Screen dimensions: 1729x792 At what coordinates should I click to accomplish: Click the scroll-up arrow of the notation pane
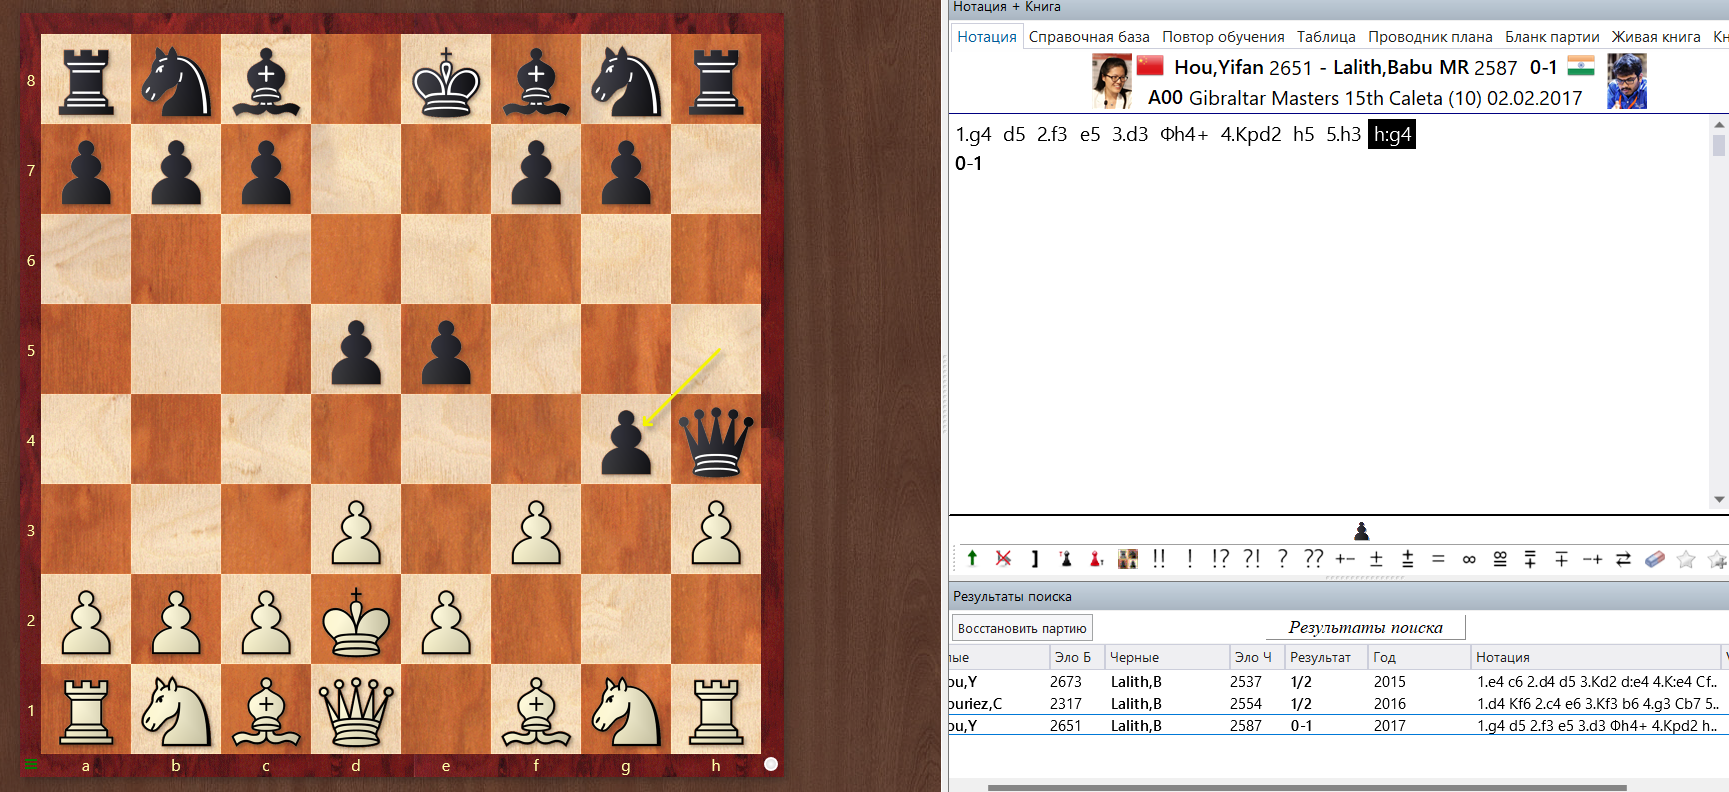pos(1719,125)
